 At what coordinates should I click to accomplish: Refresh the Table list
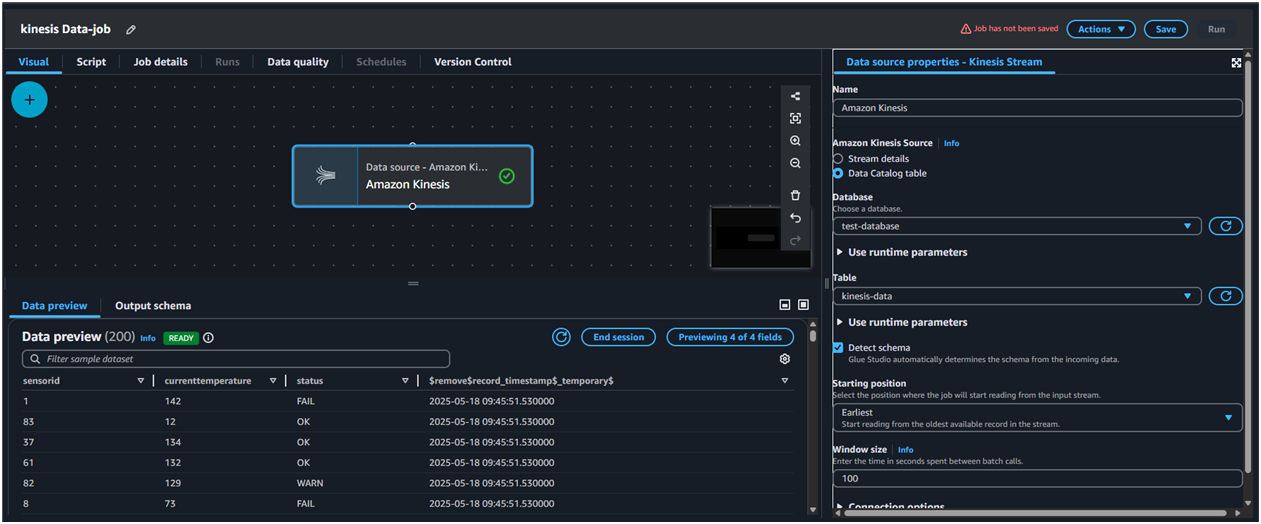[1225, 296]
